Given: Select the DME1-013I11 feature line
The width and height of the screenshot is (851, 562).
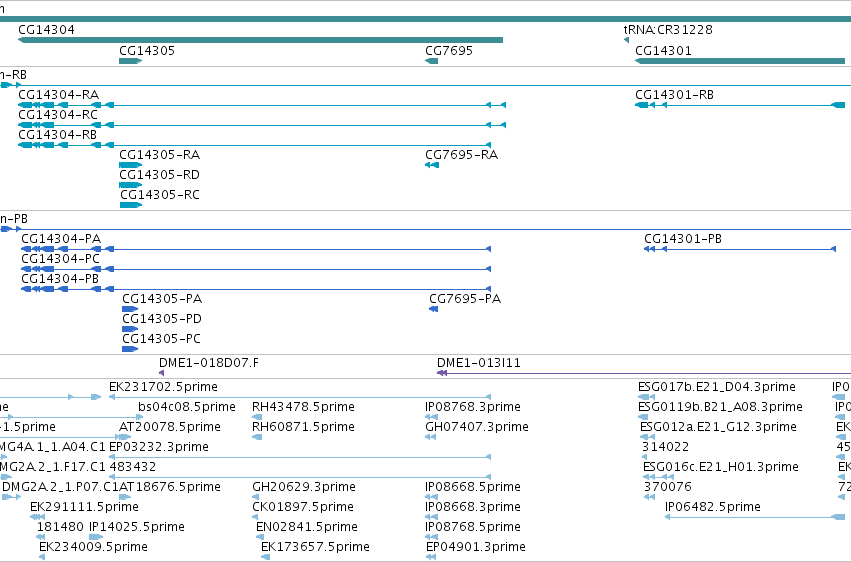Looking at the screenshot, I should [644, 373].
